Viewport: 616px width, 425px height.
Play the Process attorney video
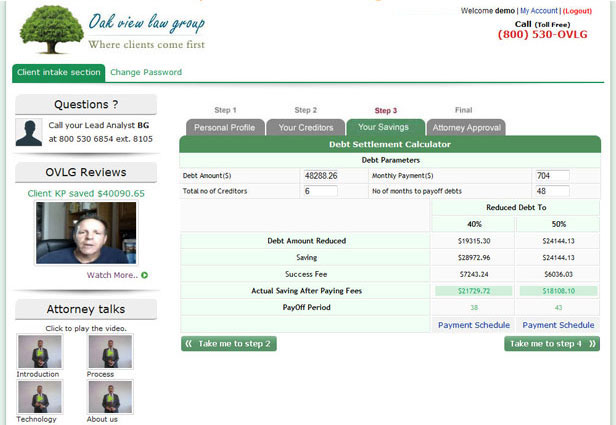click(110, 352)
